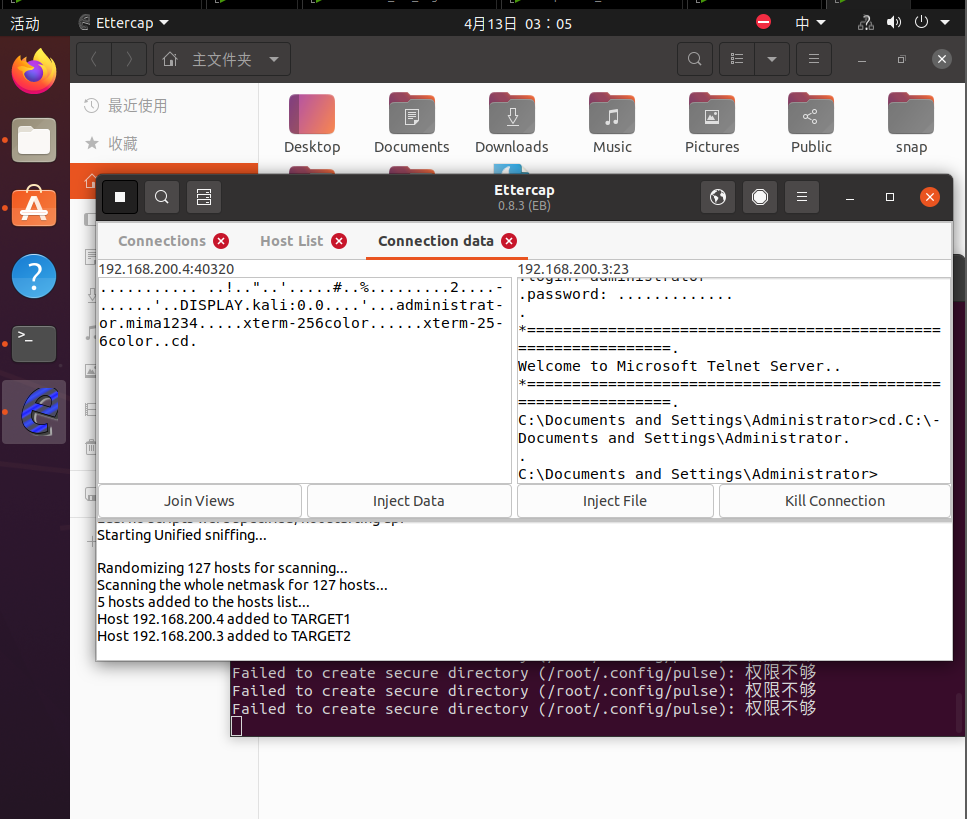
Task: Go back in the Files window
Action: pos(94,59)
